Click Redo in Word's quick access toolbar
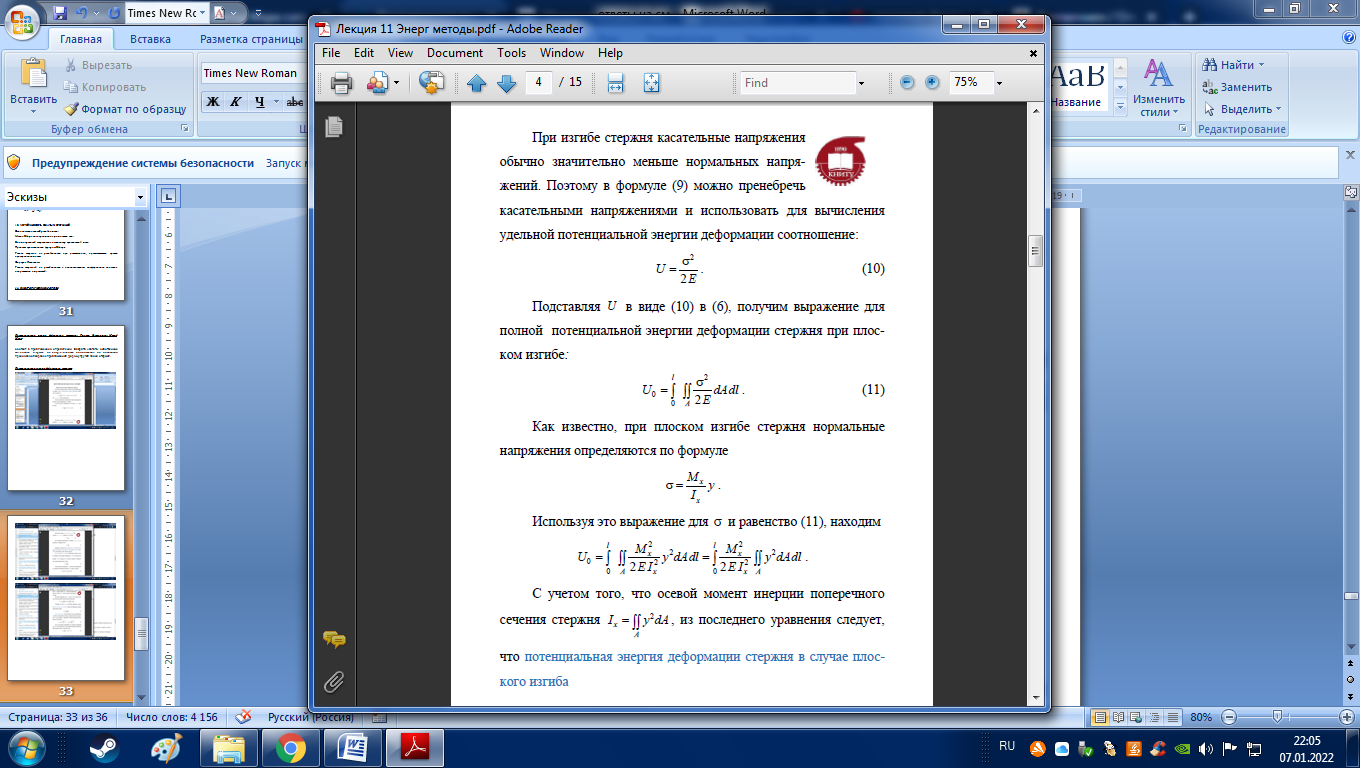The image size is (1360, 768). click(113, 13)
